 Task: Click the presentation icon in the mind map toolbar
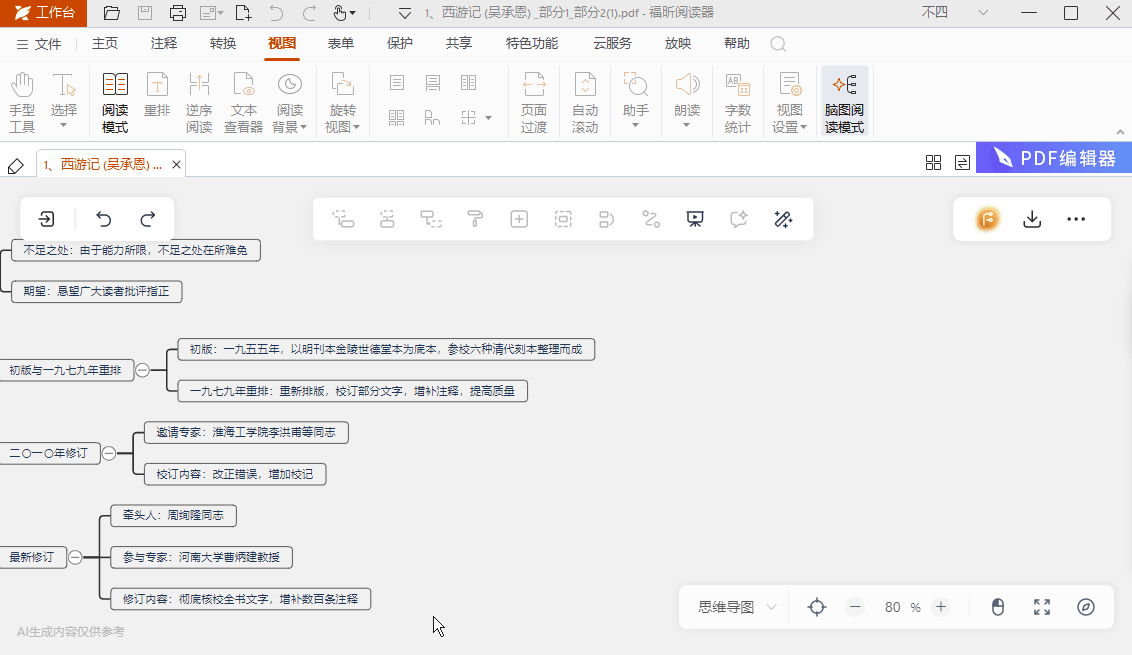(x=694, y=219)
